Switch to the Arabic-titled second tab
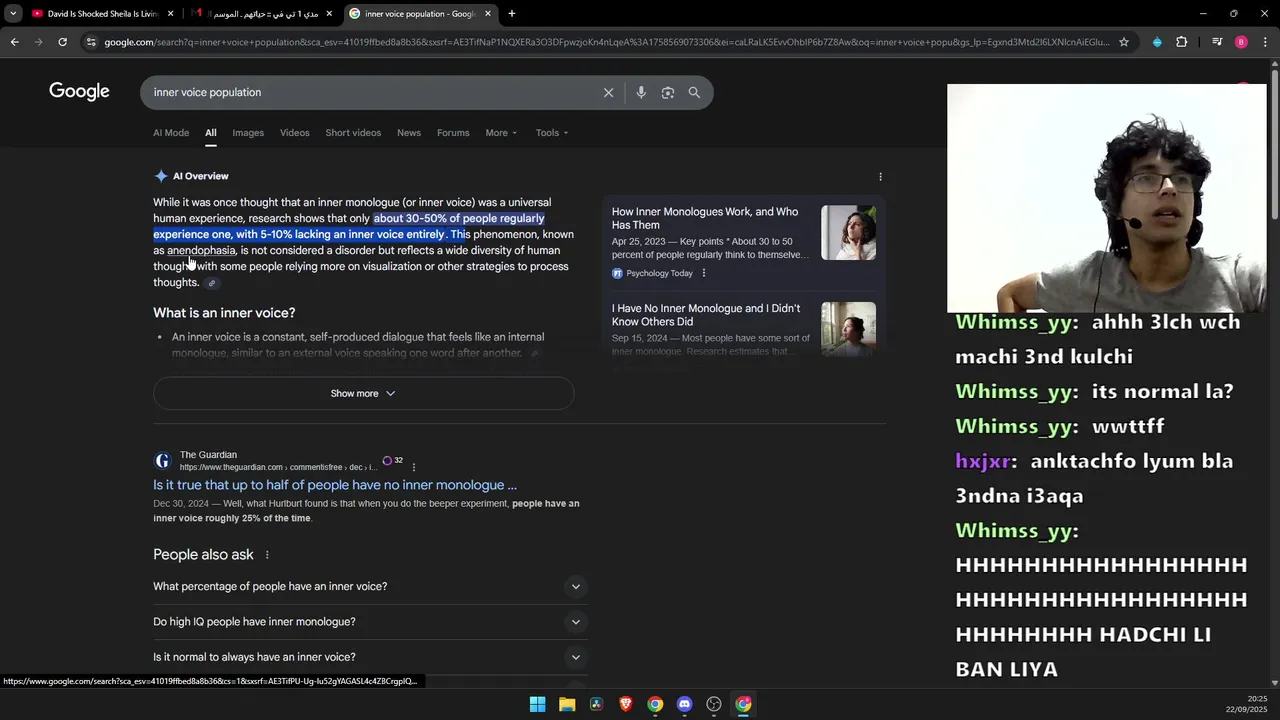Viewport: 1280px width, 720px height. pyautogui.click(x=264, y=14)
